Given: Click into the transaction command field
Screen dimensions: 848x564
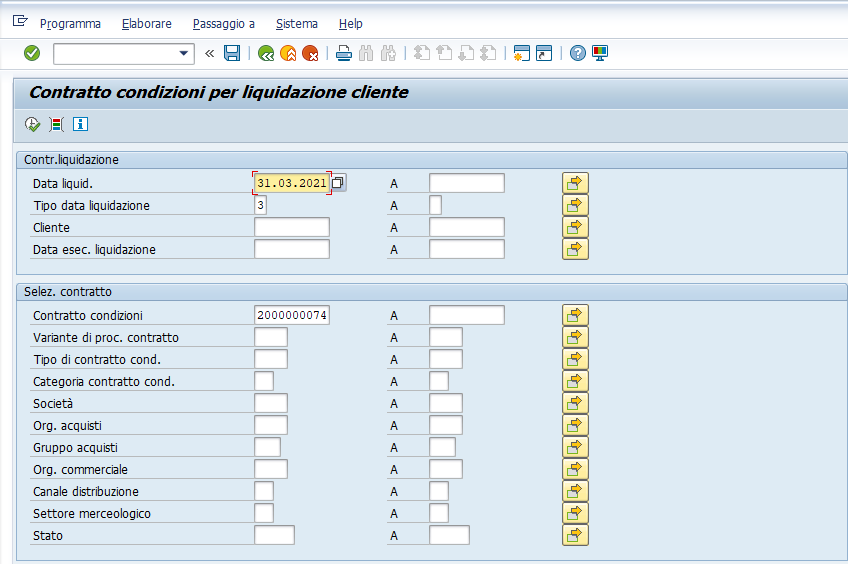Looking at the screenshot, I should 116,54.
